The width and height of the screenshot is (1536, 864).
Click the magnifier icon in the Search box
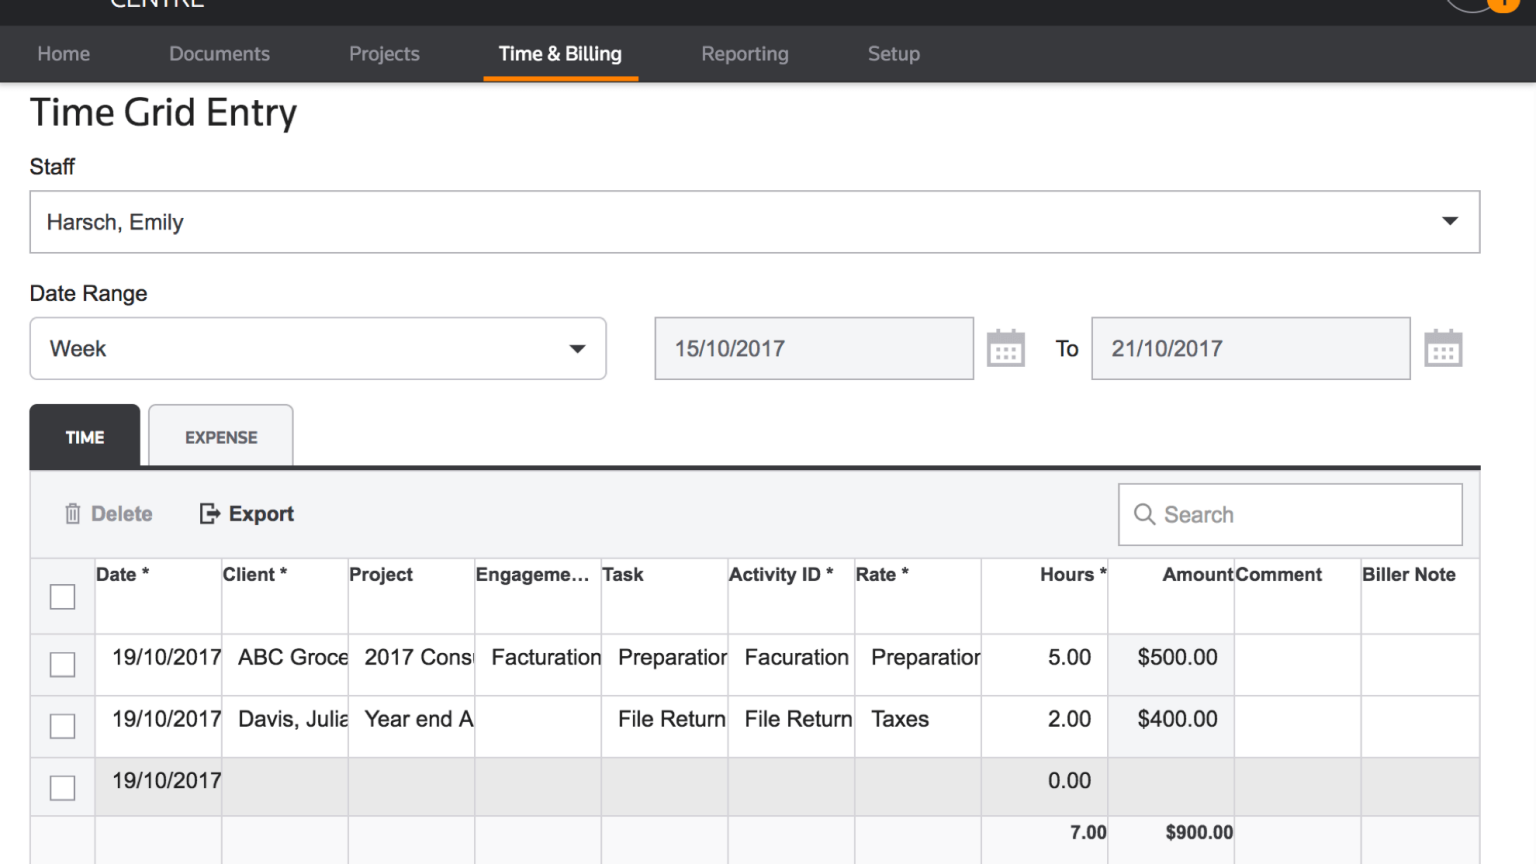tap(1144, 514)
